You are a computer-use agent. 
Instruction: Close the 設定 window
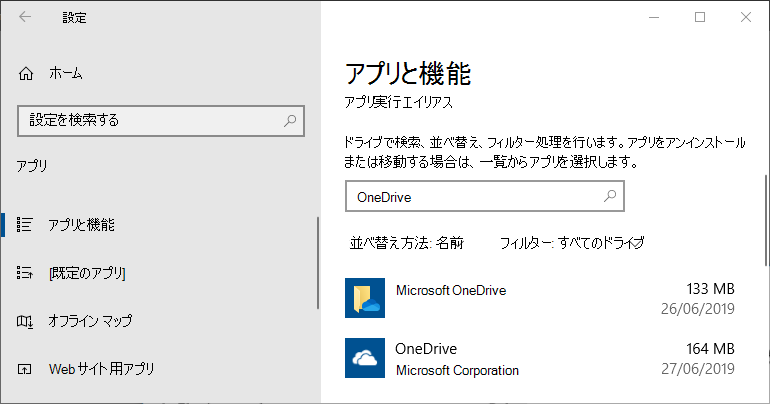click(745, 17)
